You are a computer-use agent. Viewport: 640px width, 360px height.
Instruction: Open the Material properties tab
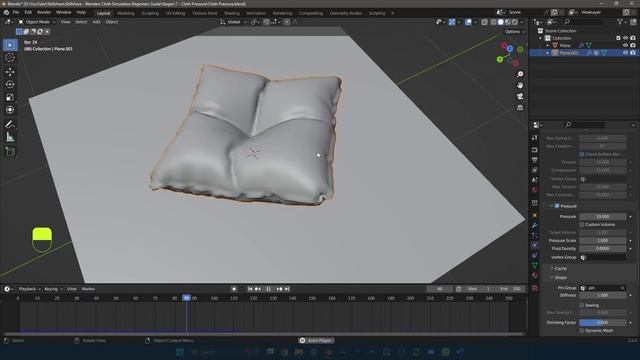point(535,276)
